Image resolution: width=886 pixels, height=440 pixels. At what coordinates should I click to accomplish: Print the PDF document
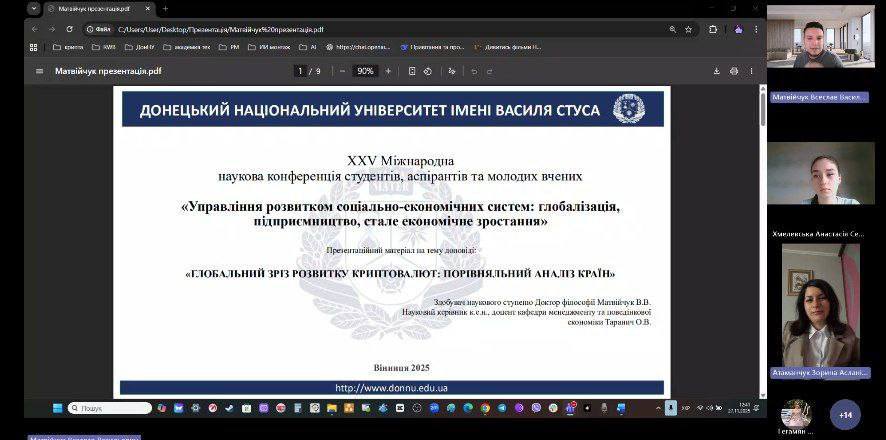tap(734, 71)
